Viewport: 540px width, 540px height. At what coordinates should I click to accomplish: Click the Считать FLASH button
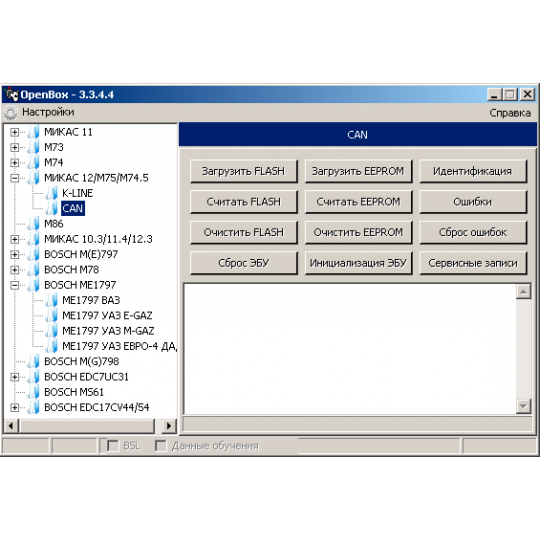243,201
